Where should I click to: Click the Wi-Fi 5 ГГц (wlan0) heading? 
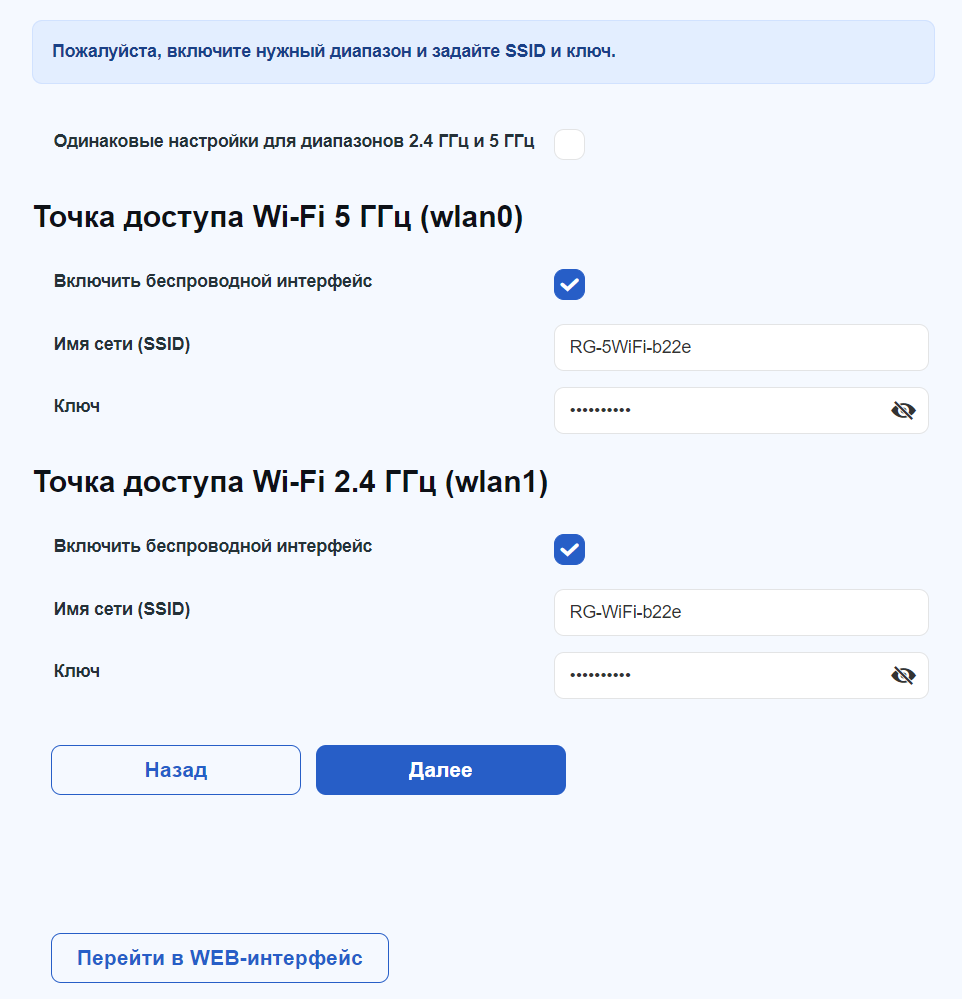click(x=278, y=218)
